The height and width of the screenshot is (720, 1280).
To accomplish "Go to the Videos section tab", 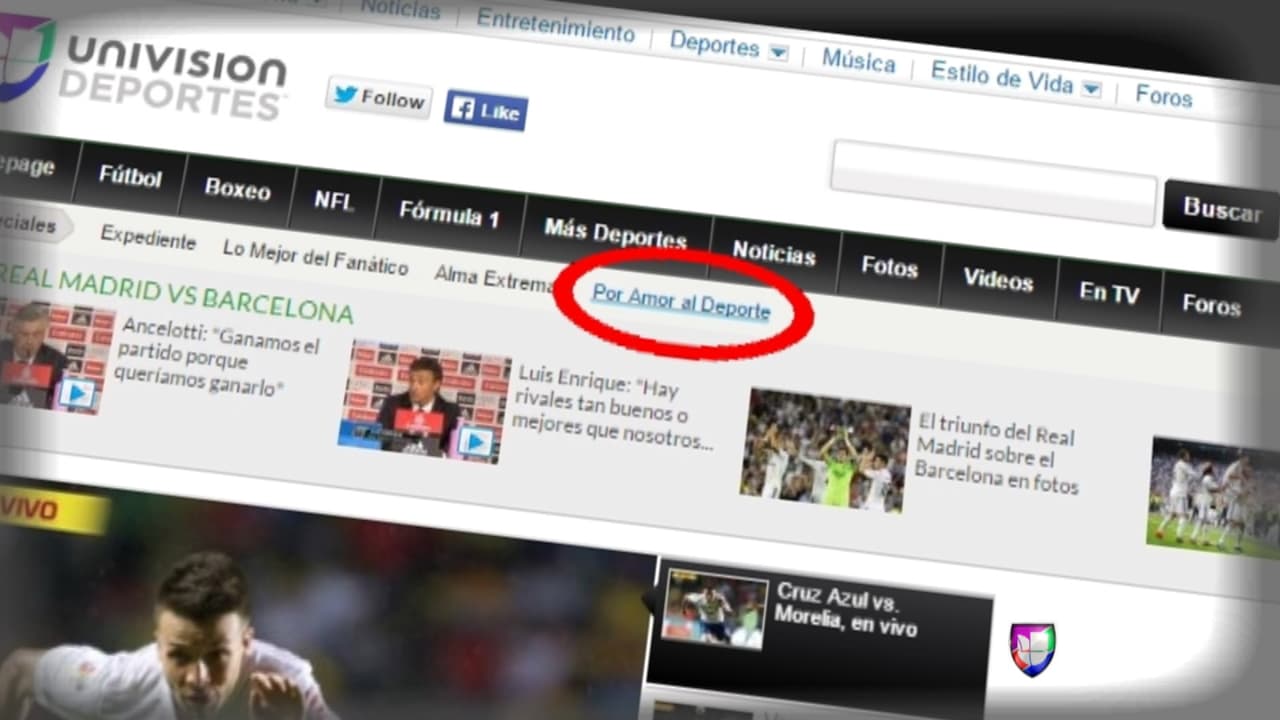I will click(998, 279).
